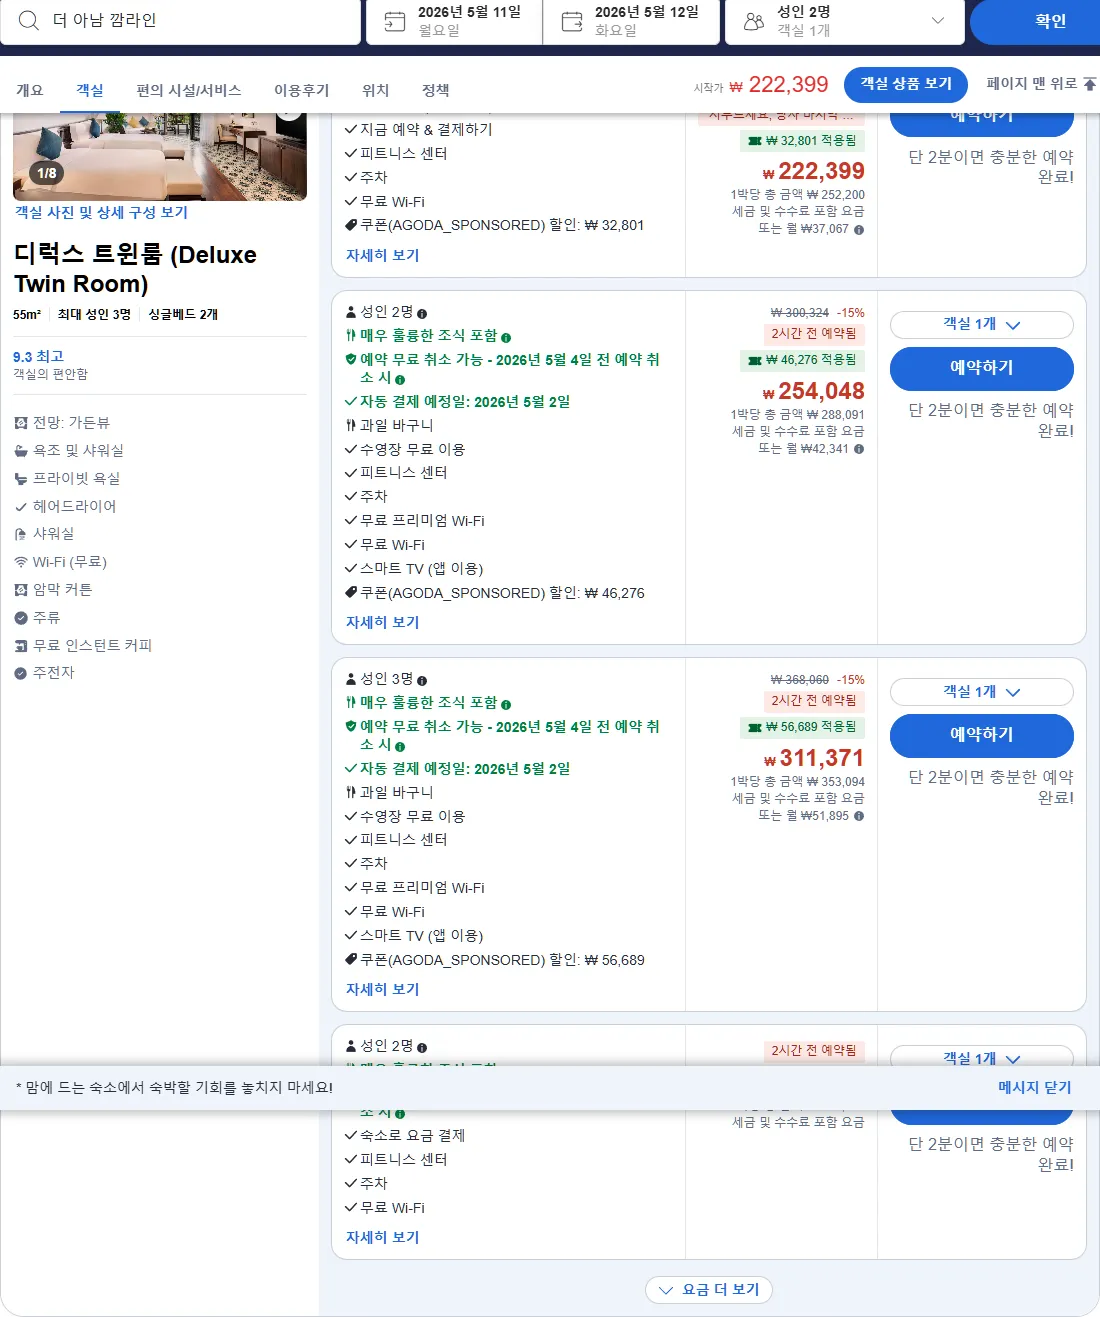Click the Wi-Fi icon beside Wi-Fi (무료)
This screenshot has height=1317, width=1100.
coord(21,562)
